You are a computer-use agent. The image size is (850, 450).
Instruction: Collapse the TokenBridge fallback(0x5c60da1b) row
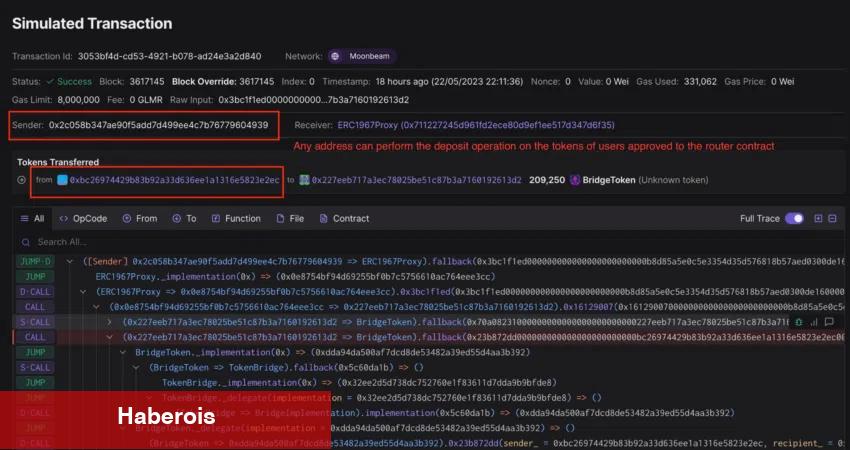click(136, 368)
